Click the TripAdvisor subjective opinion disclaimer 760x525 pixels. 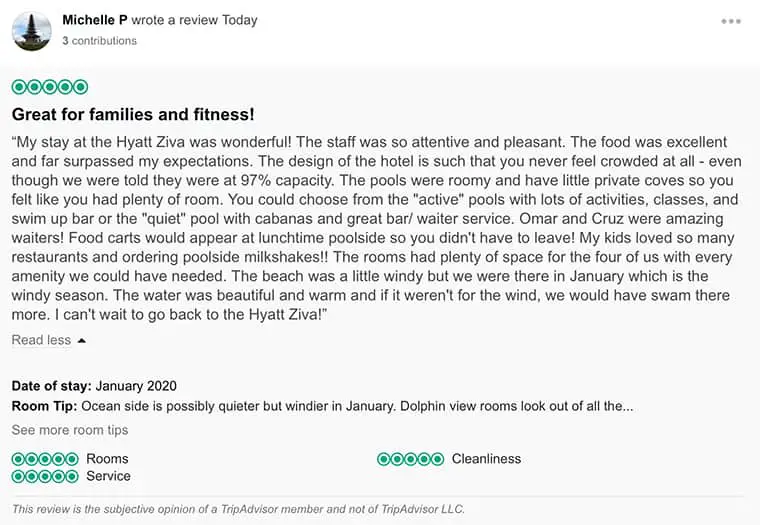pyautogui.click(x=238, y=509)
